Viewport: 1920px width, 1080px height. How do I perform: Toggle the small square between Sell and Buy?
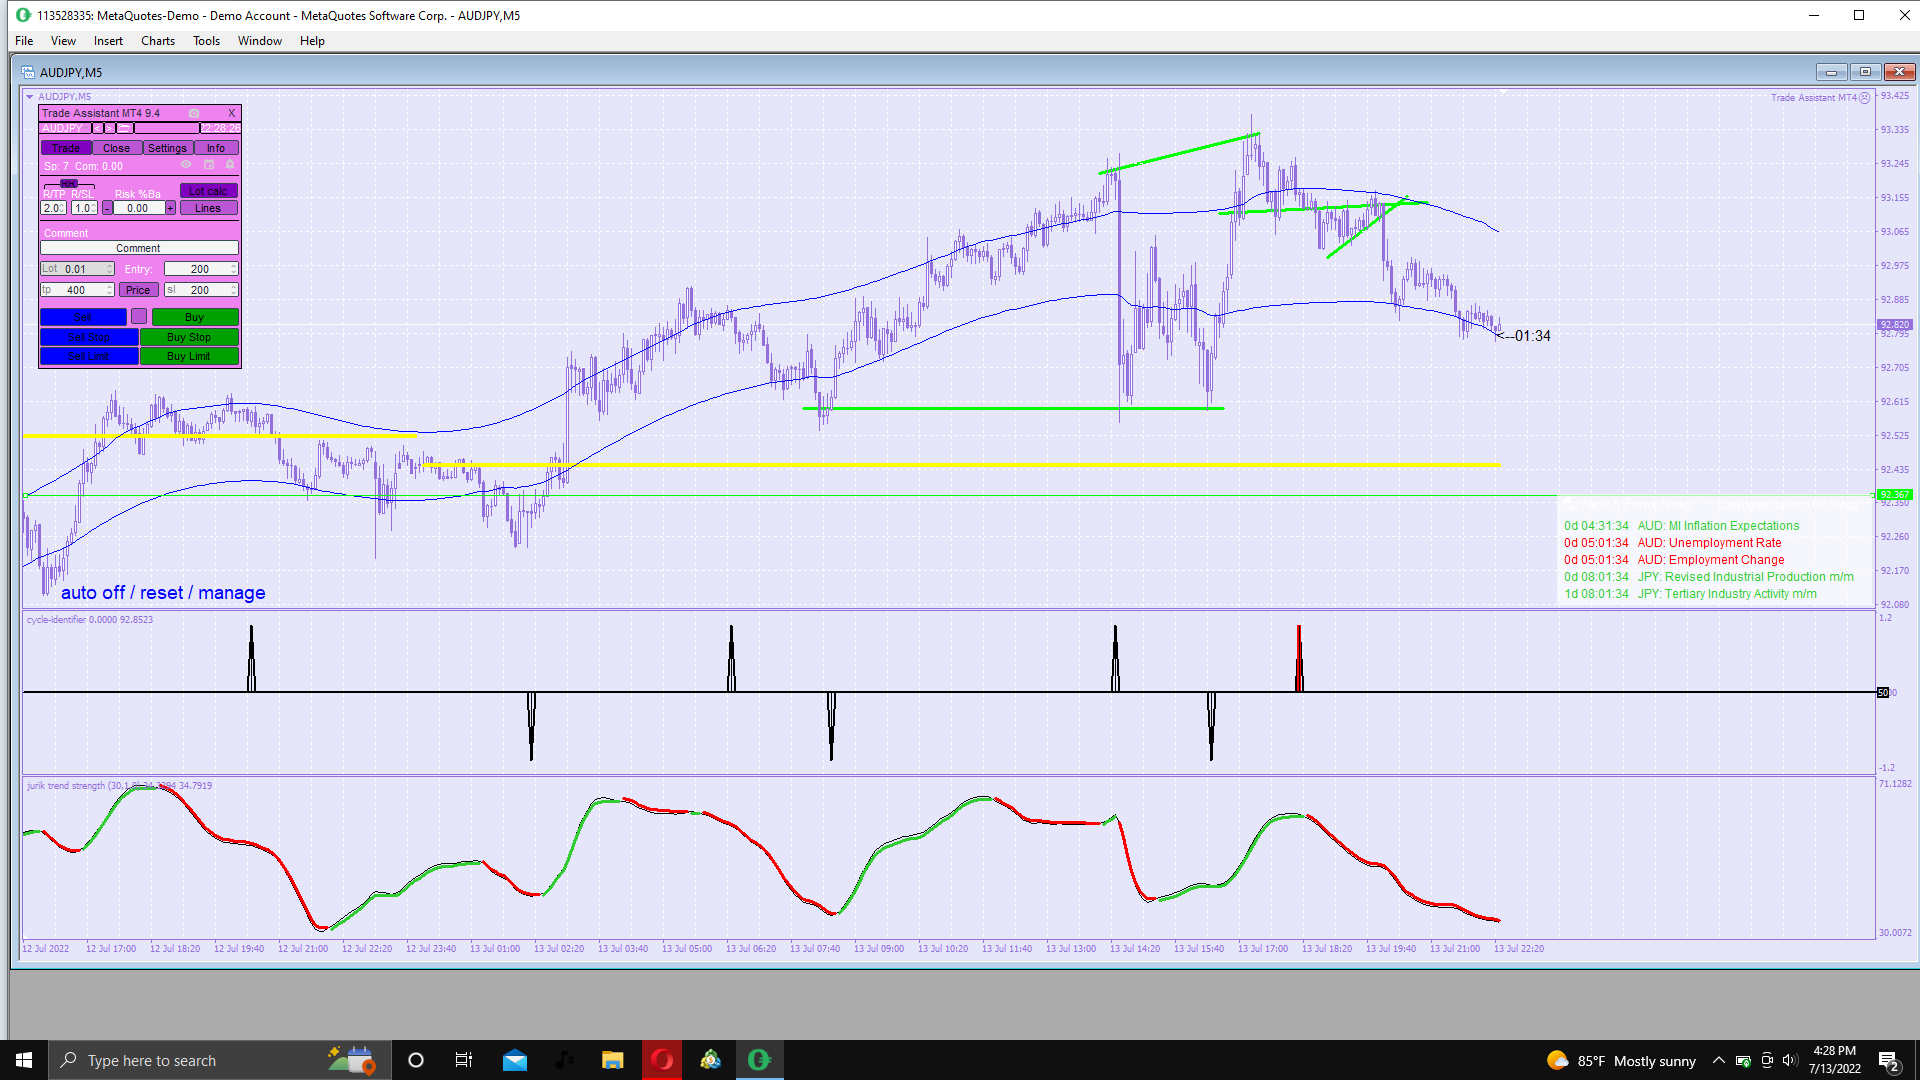[x=139, y=317]
